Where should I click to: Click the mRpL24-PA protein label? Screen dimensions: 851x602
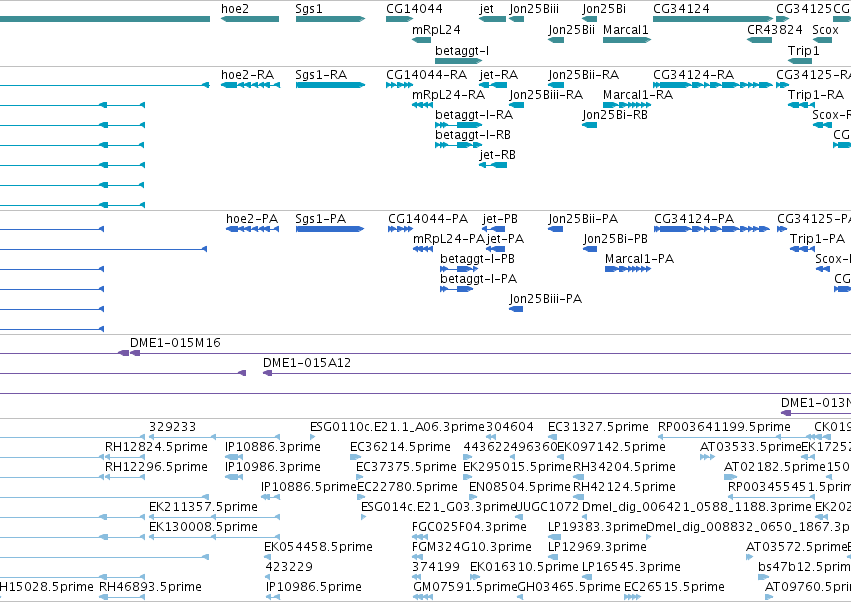coord(449,239)
